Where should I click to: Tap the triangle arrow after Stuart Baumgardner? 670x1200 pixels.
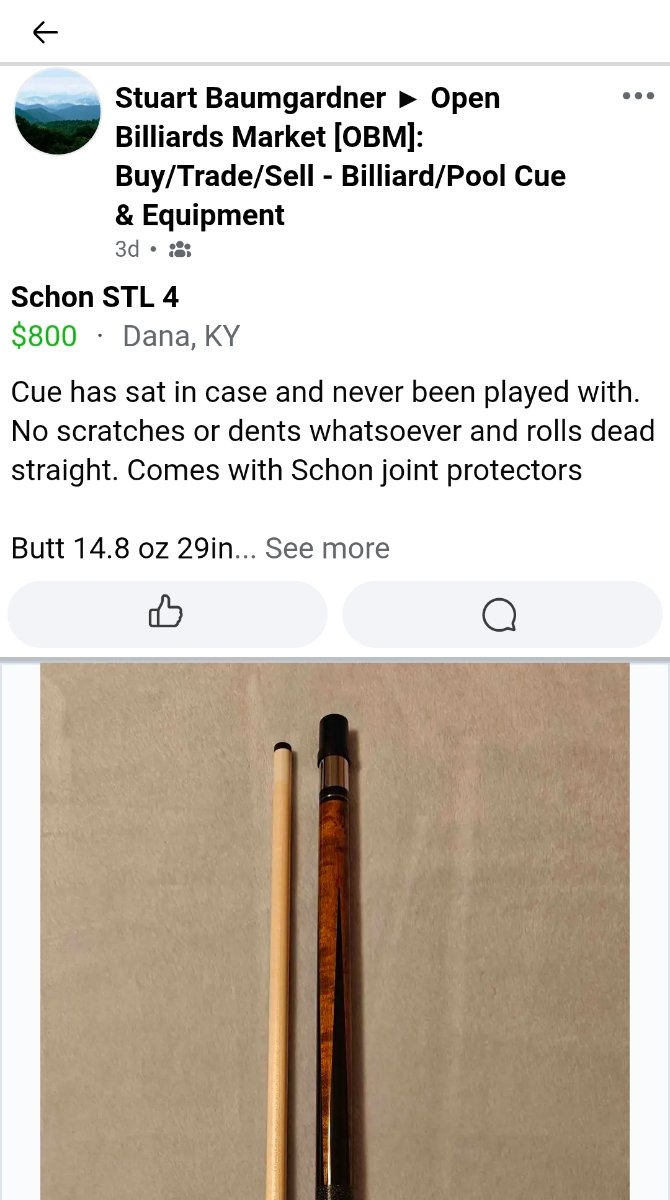pyautogui.click(x=408, y=99)
